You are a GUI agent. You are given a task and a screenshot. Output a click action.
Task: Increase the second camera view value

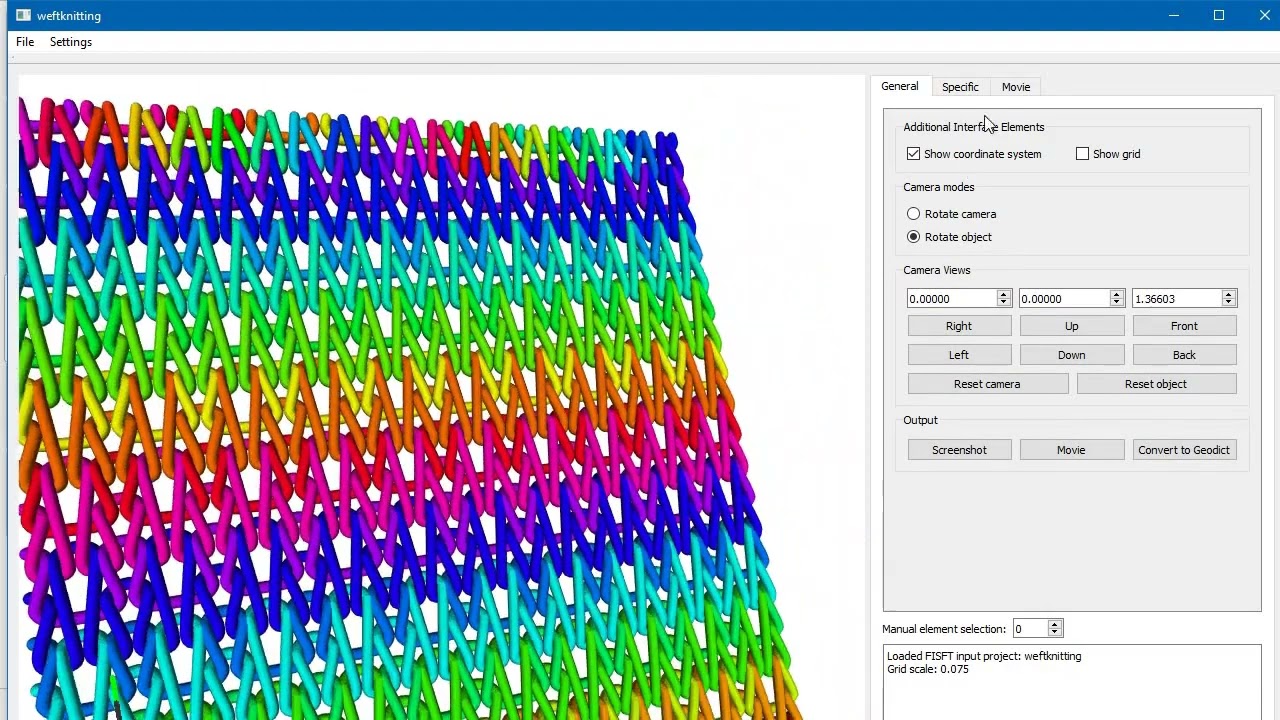pyautogui.click(x=1117, y=295)
